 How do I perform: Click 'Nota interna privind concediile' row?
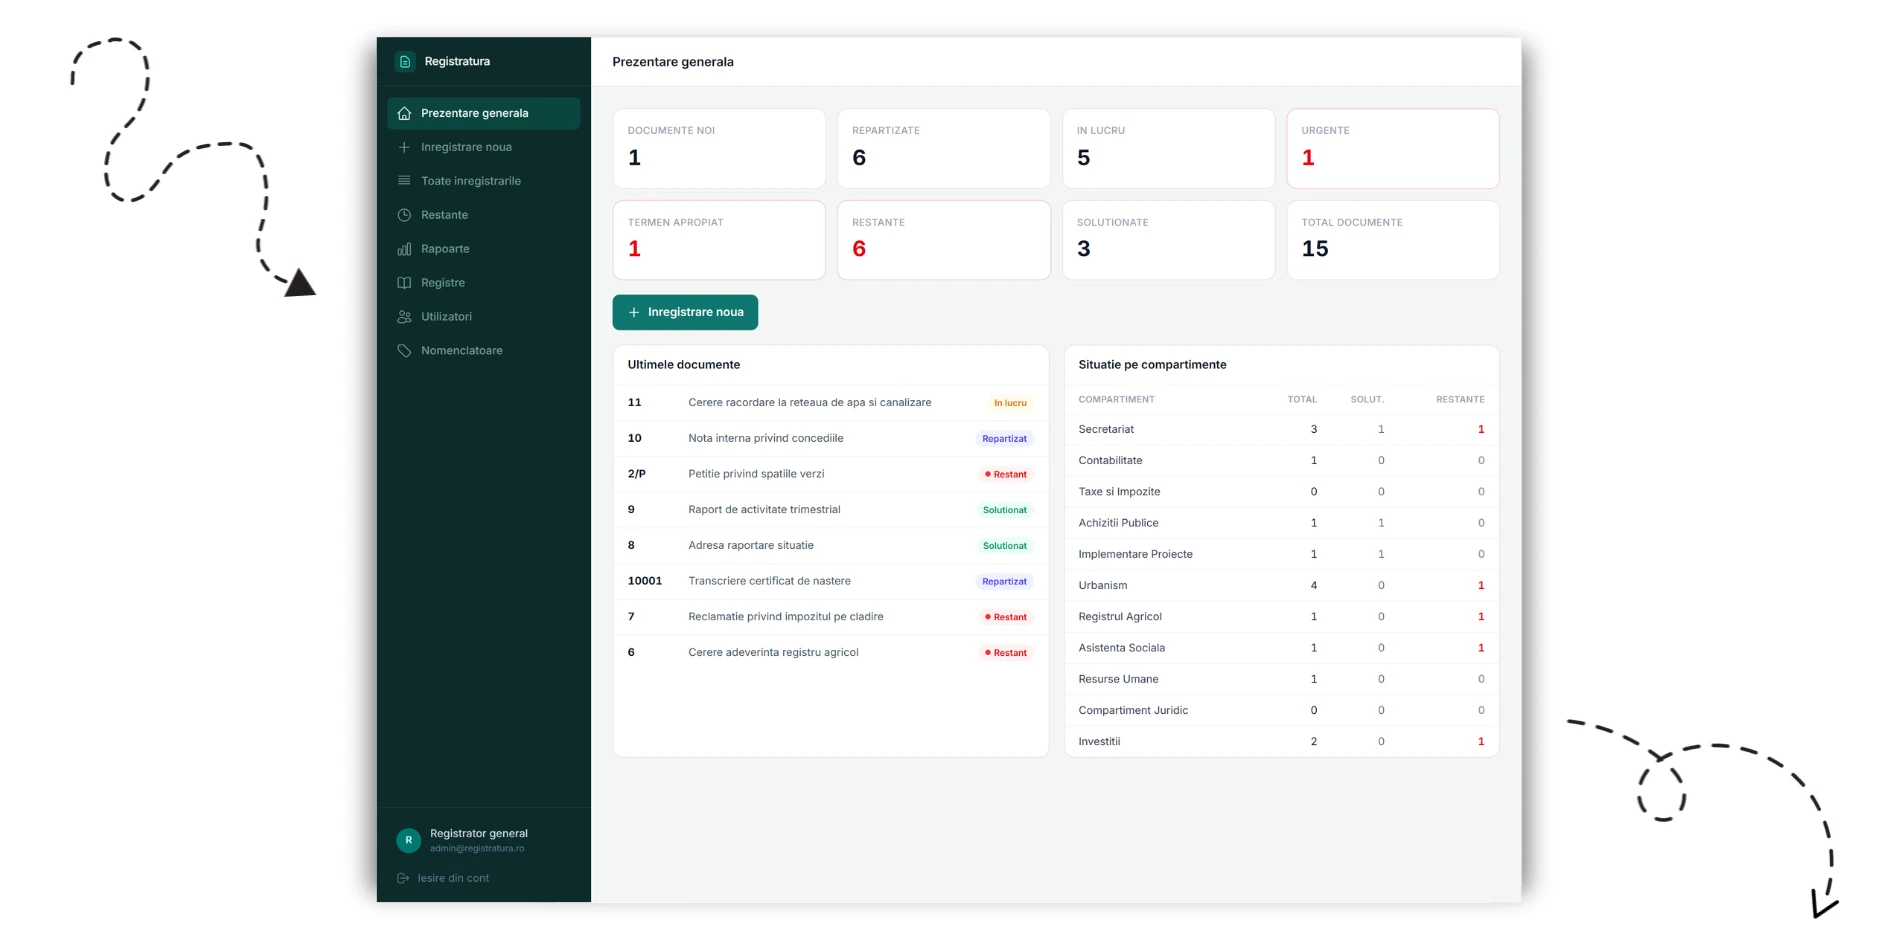pos(831,439)
